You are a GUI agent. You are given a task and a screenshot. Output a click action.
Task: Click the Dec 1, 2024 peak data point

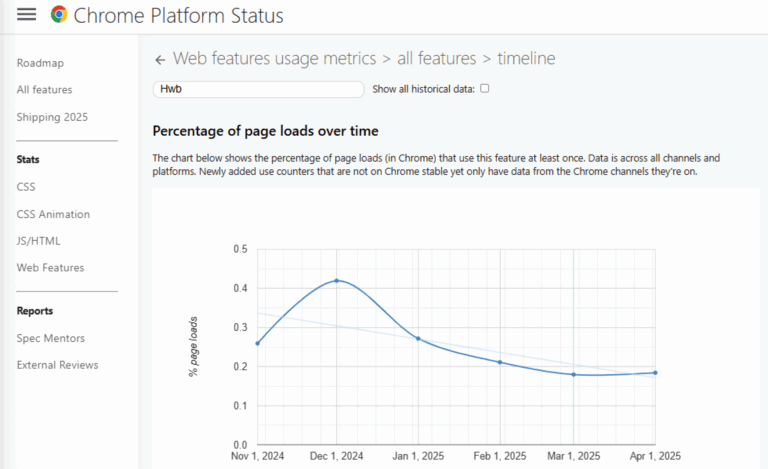click(x=337, y=280)
